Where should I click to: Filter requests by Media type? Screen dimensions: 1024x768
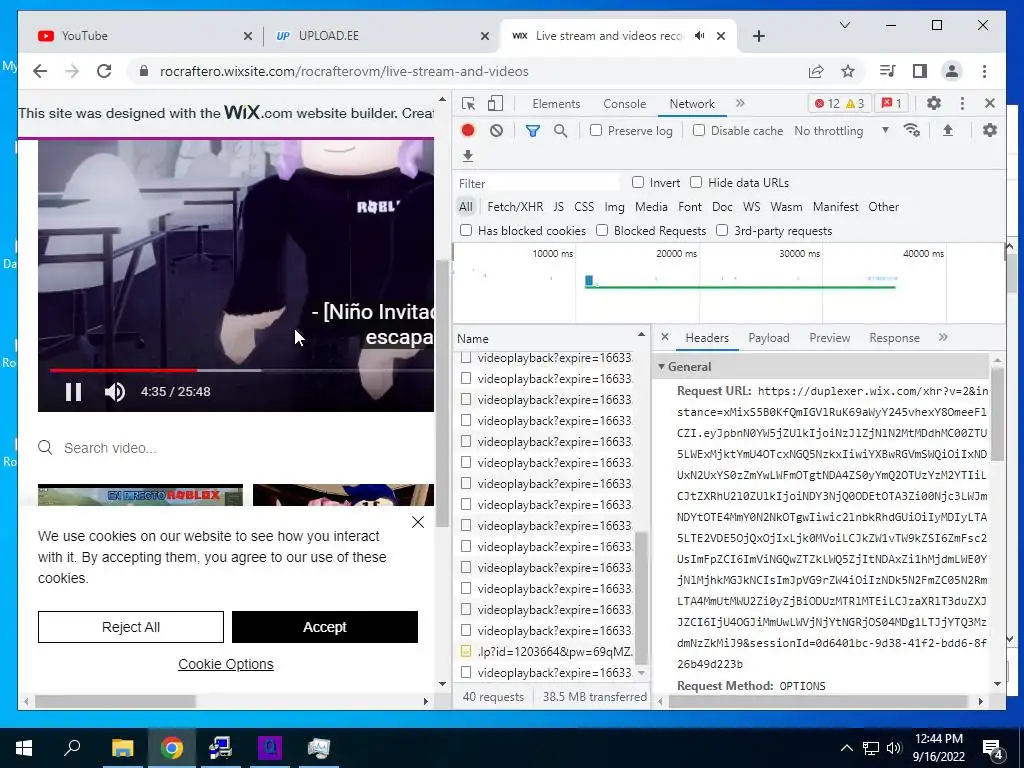click(651, 207)
